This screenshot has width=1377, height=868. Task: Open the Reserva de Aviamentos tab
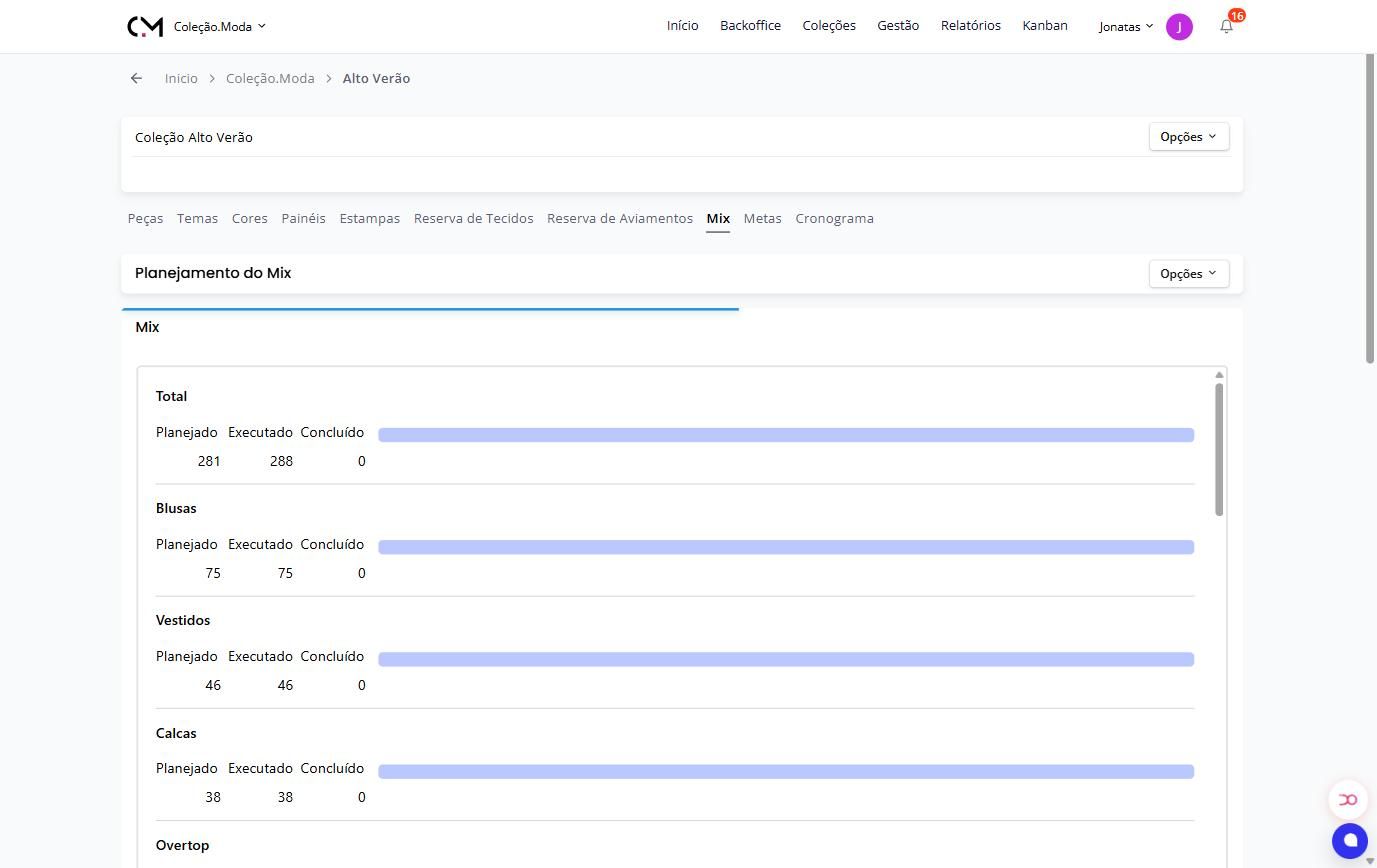tap(620, 219)
